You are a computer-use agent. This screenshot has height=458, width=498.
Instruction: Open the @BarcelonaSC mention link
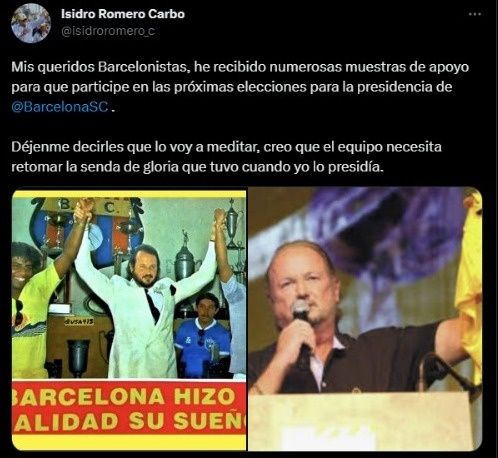(x=60, y=107)
